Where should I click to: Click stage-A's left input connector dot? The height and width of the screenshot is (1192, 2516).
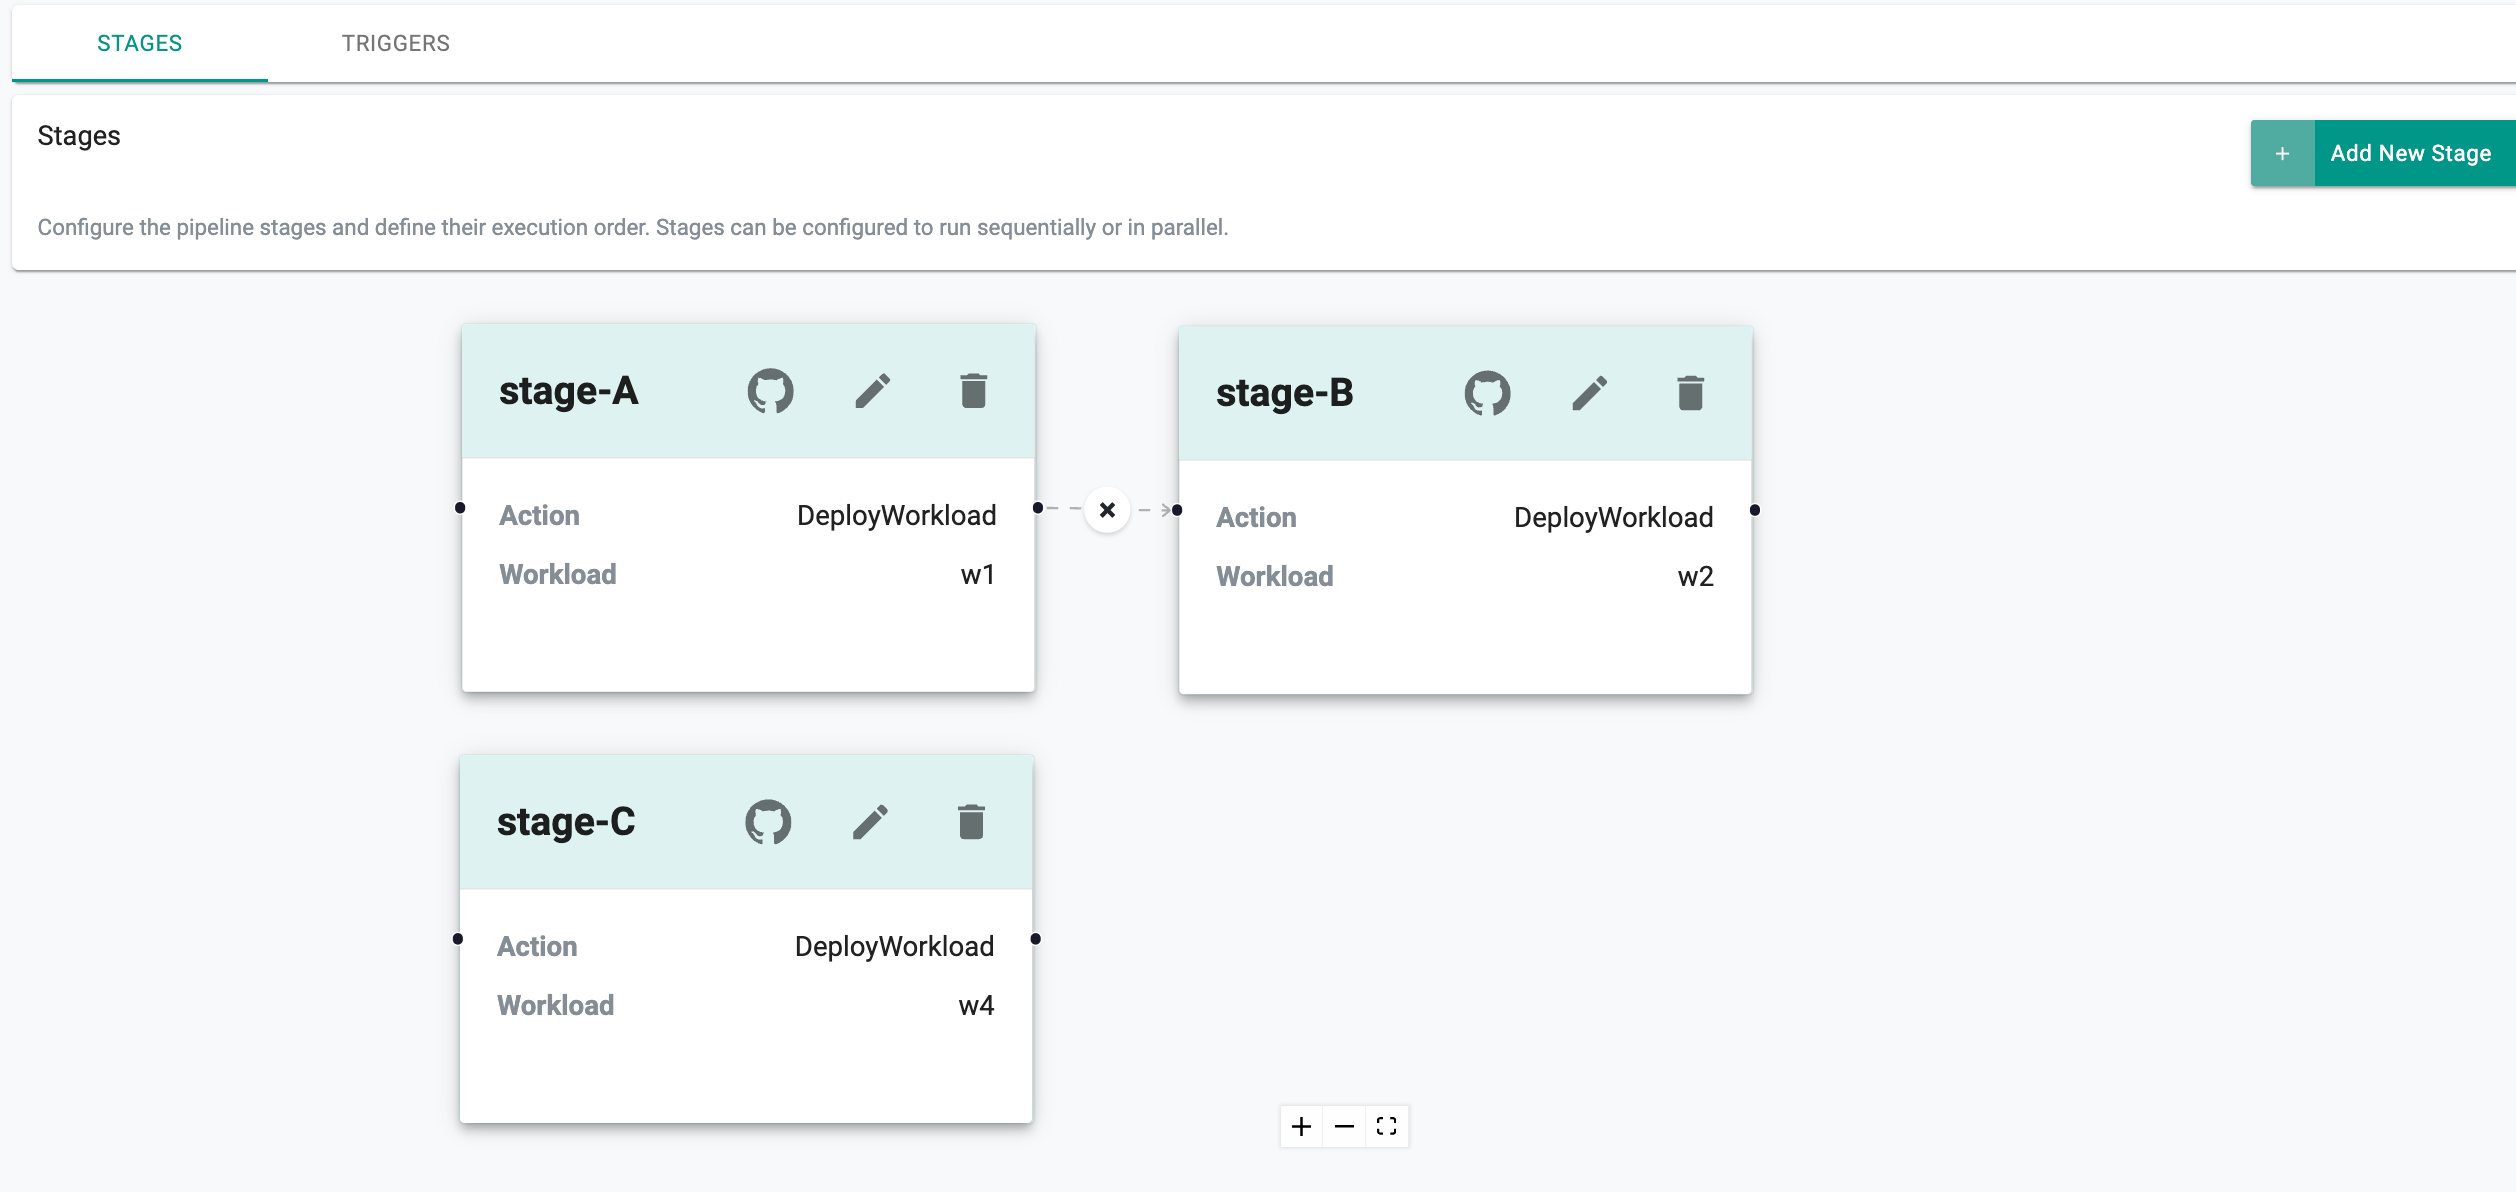click(x=460, y=508)
